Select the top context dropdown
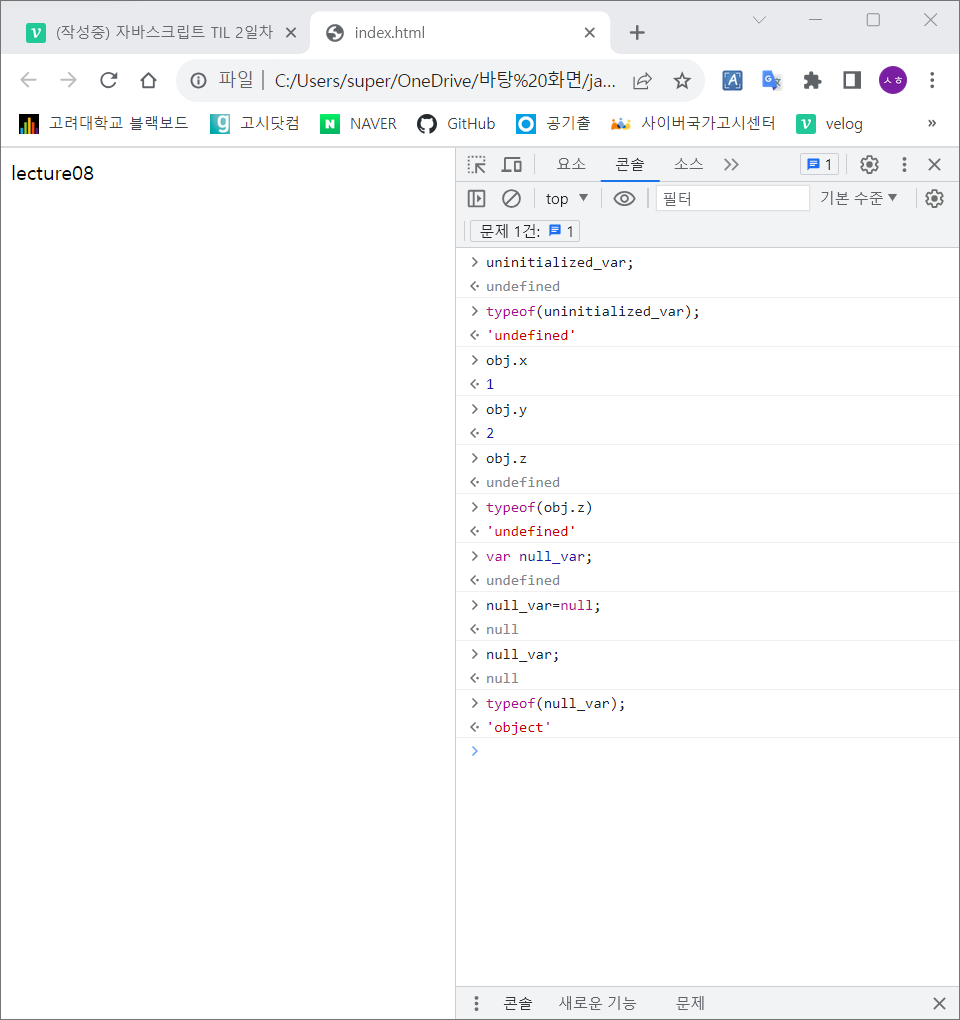Screen dimensions: 960x1020 tap(567, 198)
